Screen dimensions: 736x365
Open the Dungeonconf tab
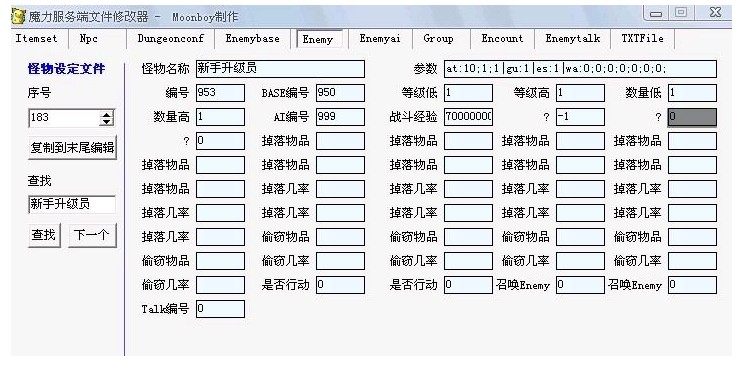point(170,39)
